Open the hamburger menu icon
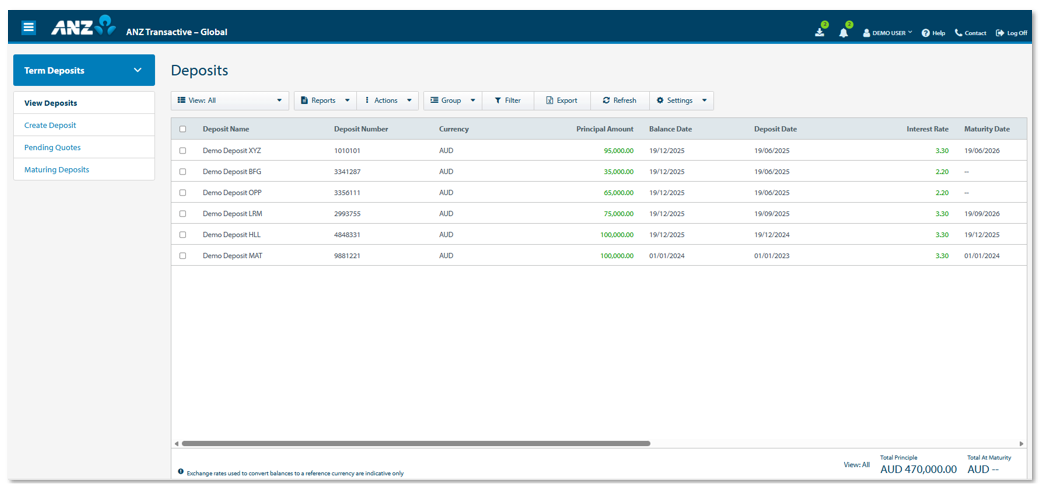The width and height of the screenshot is (1041, 484). click(29, 28)
